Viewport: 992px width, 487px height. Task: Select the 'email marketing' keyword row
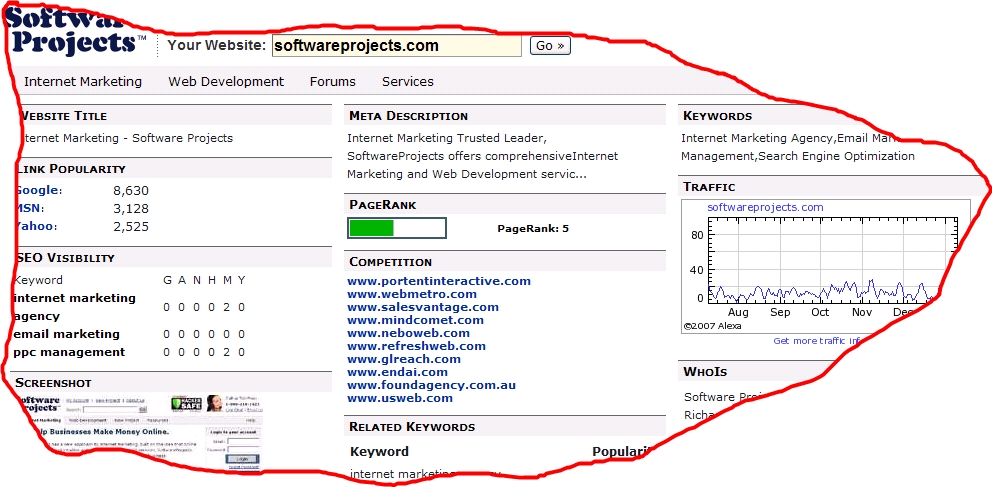pos(129,334)
